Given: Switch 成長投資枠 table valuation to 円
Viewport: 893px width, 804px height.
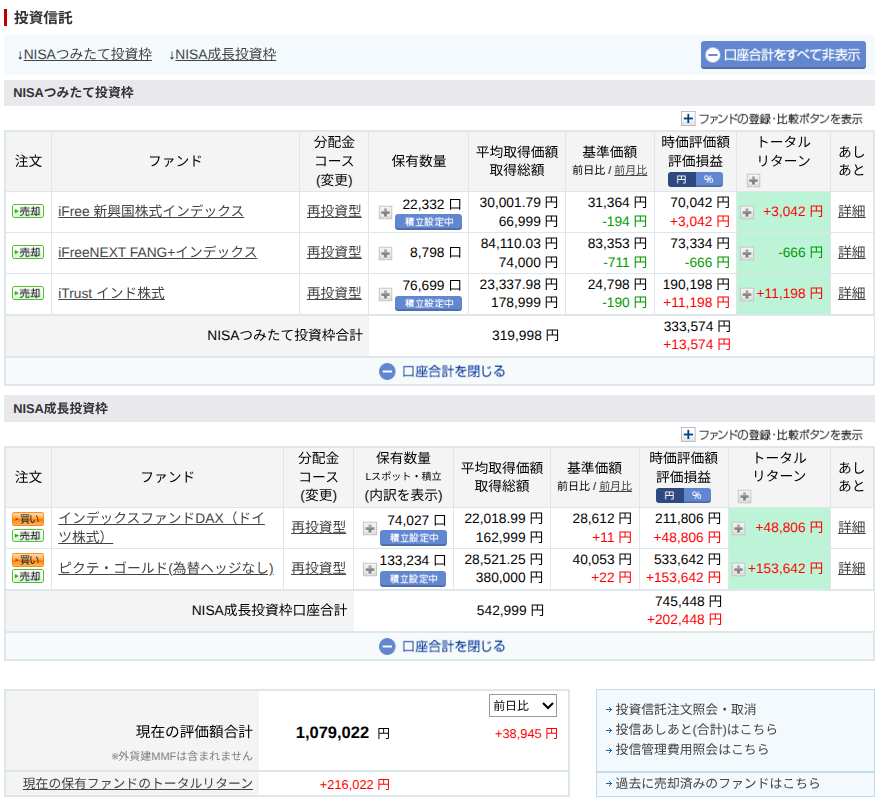Looking at the screenshot, I should tap(670, 496).
